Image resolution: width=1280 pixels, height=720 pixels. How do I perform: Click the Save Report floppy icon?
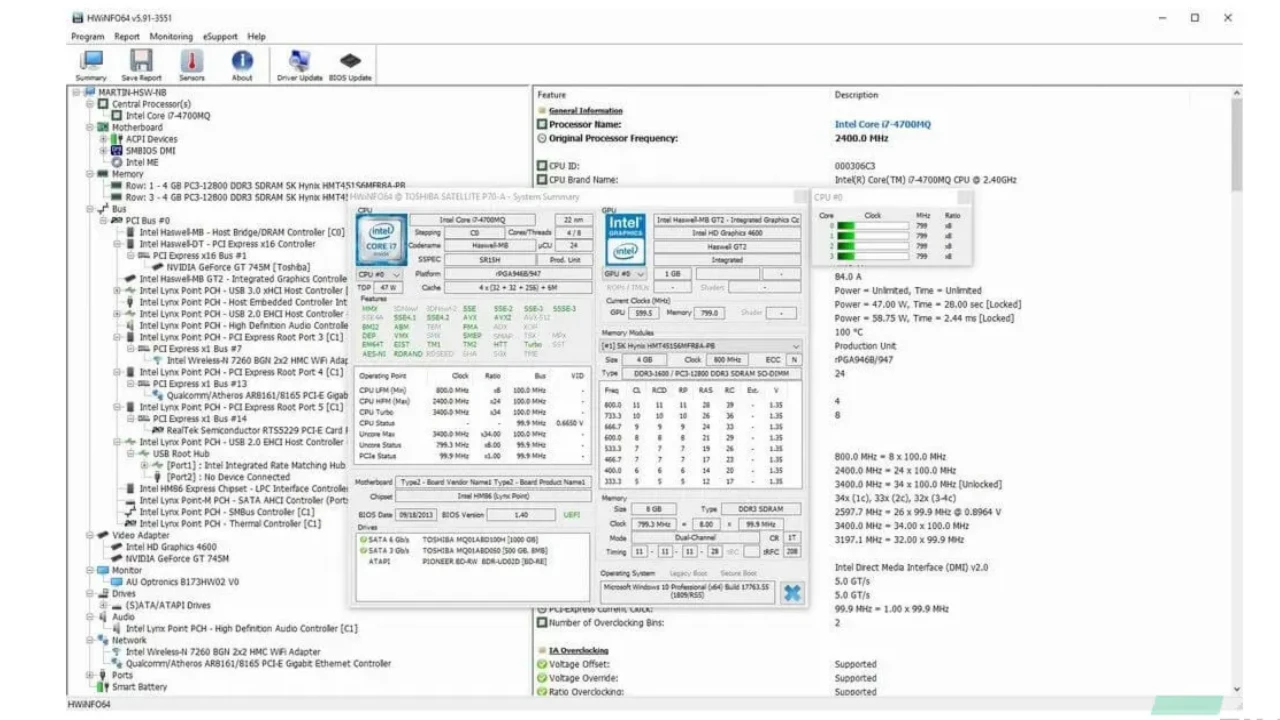[x=141, y=61]
